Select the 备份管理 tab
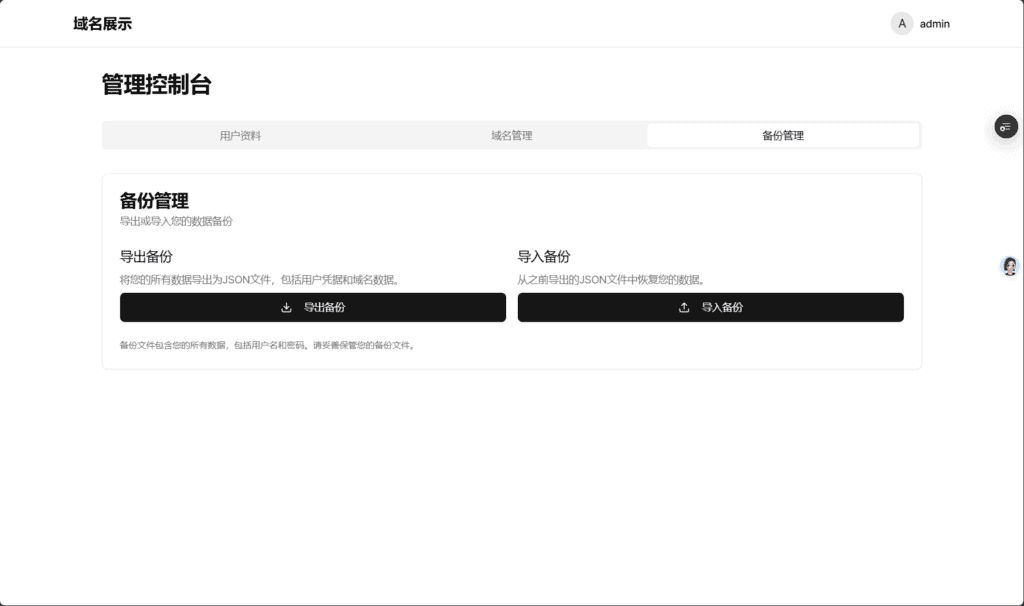Image resolution: width=1024 pixels, height=606 pixels. click(x=783, y=135)
